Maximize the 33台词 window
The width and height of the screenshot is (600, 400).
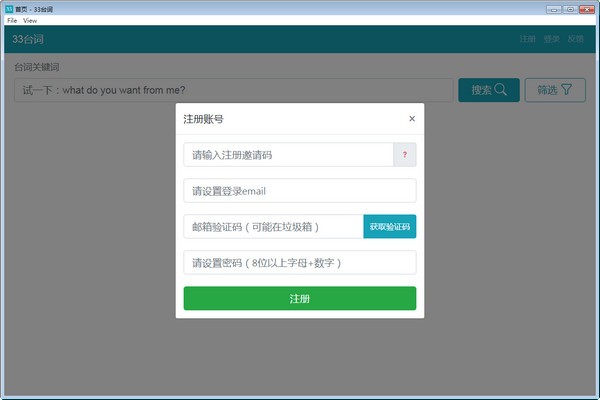coord(570,8)
